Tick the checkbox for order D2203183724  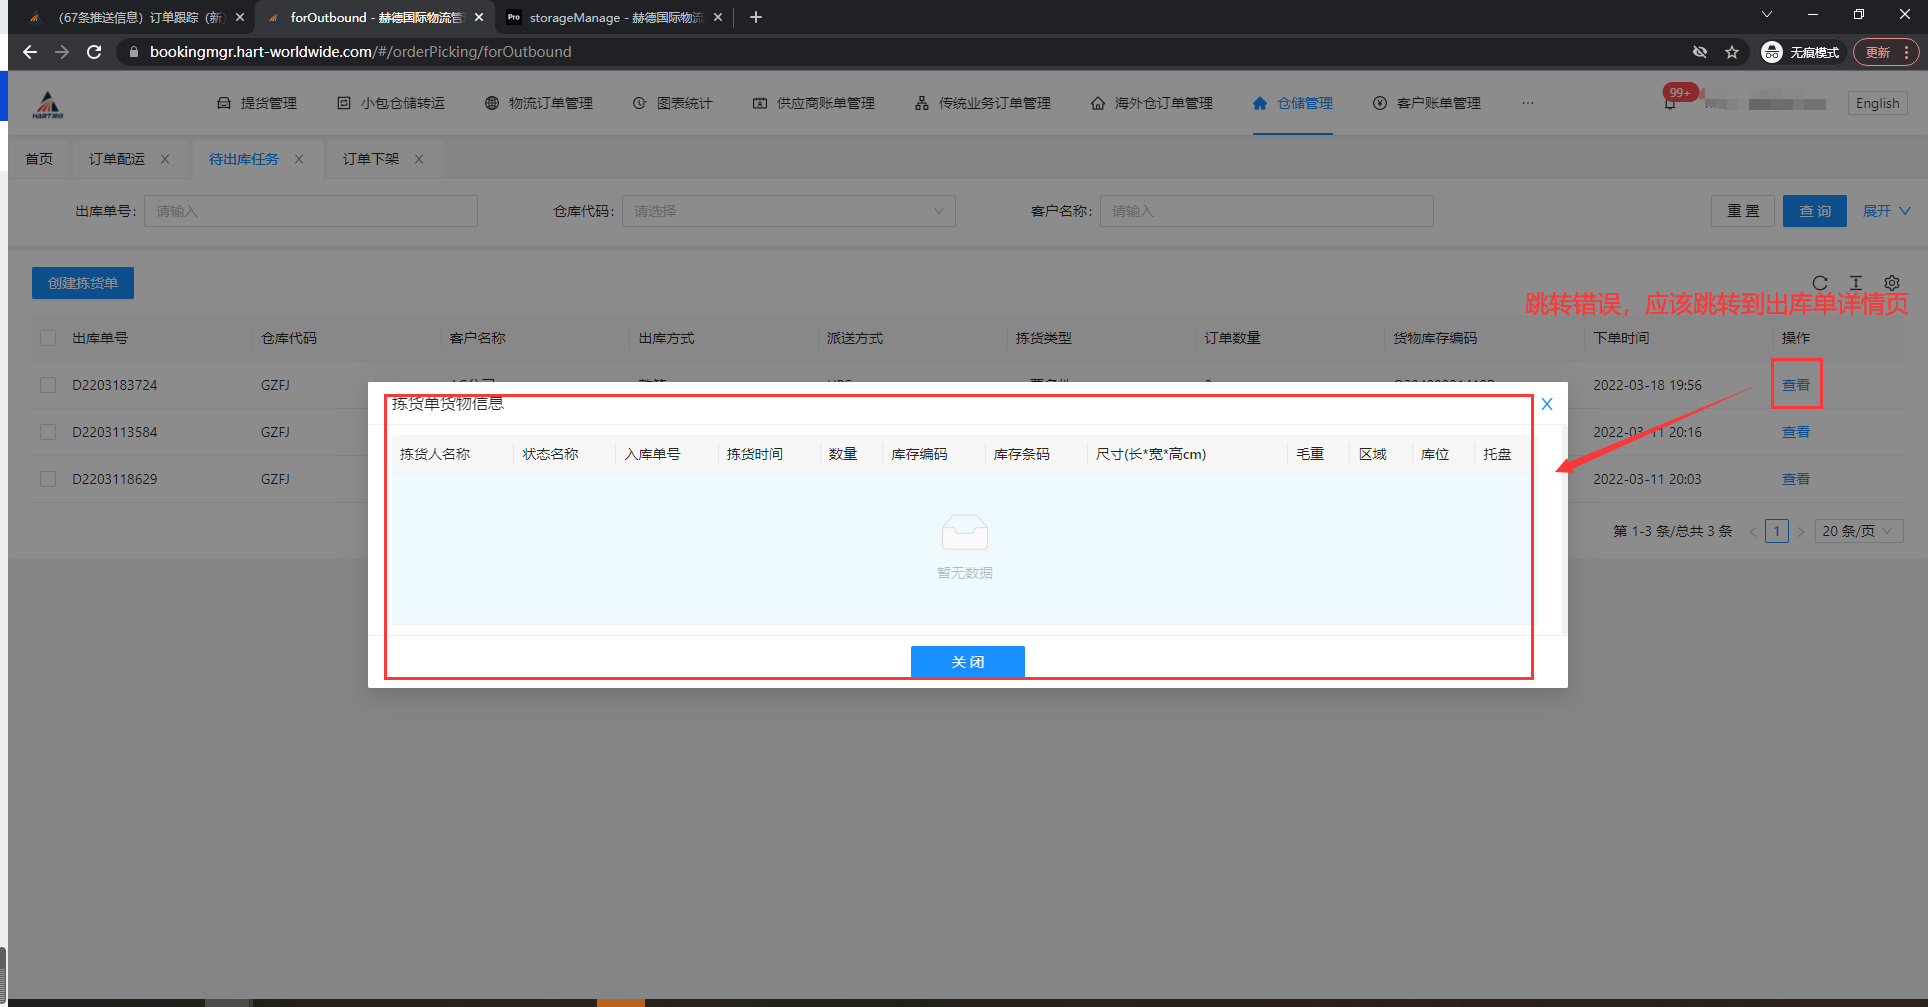[48, 385]
